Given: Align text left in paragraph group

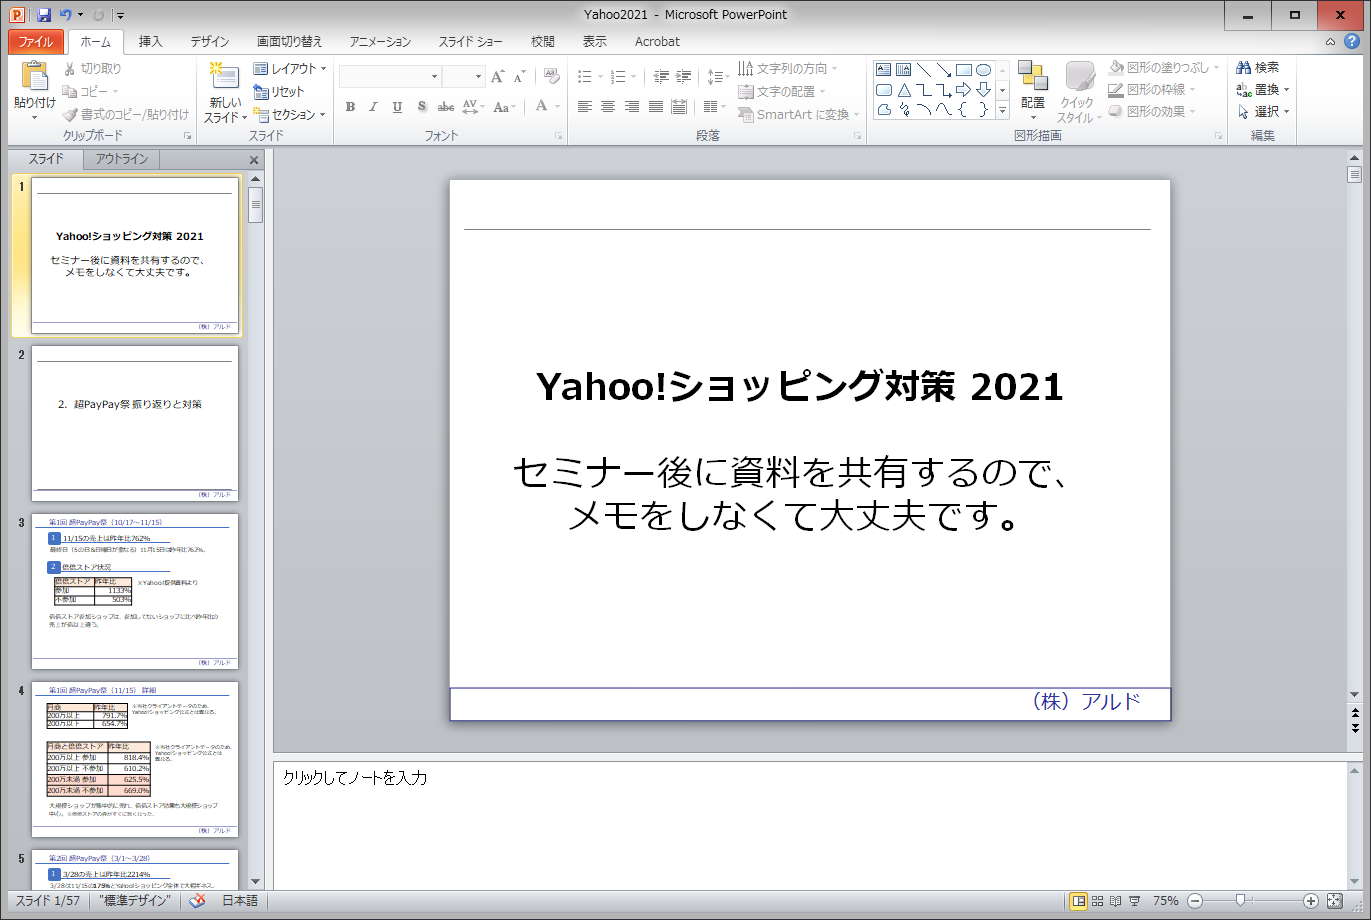Looking at the screenshot, I should [x=585, y=107].
